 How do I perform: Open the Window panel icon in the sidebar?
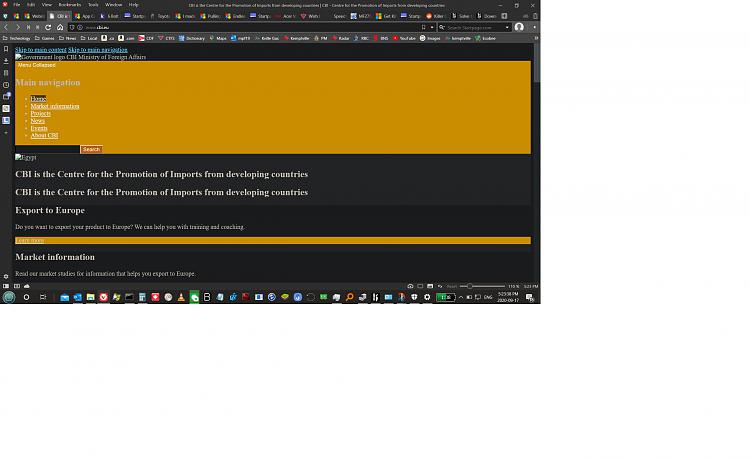point(6,97)
